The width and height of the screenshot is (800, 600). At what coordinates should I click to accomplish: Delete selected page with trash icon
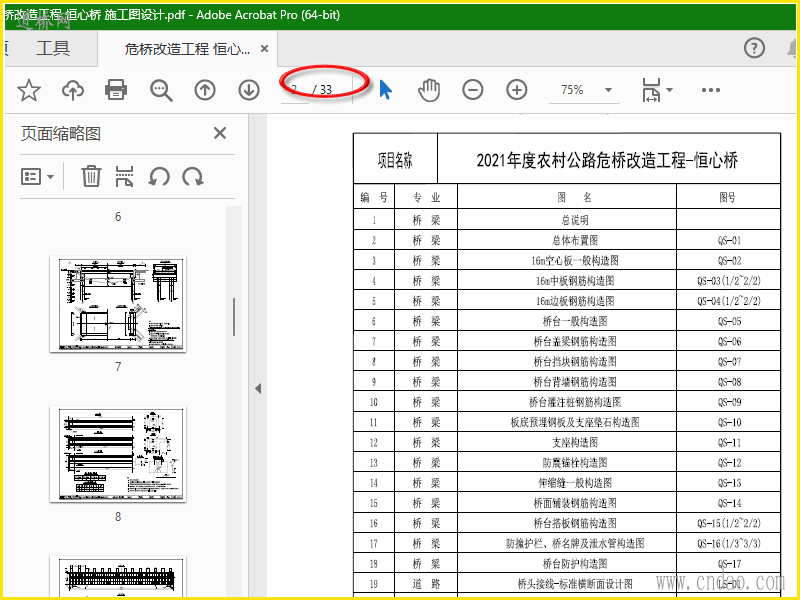click(x=91, y=177)
